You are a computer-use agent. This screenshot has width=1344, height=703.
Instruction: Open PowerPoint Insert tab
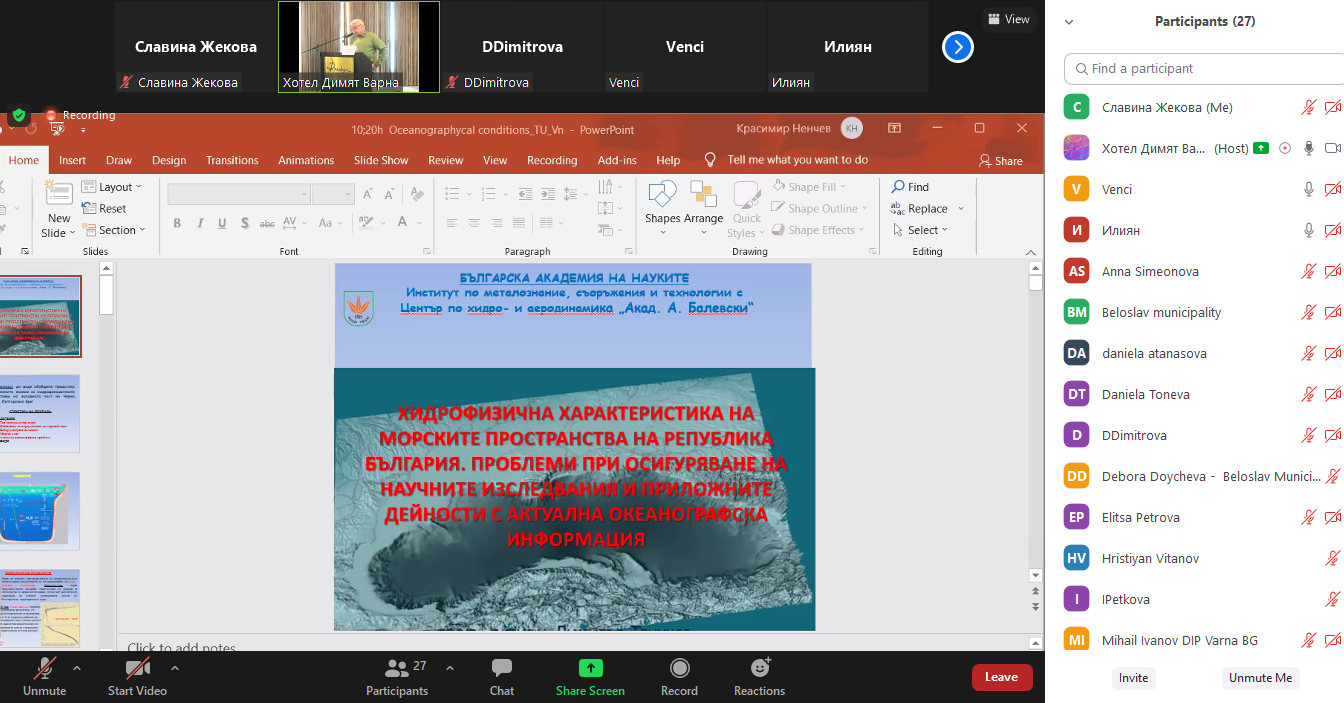(x=72, y=160)
